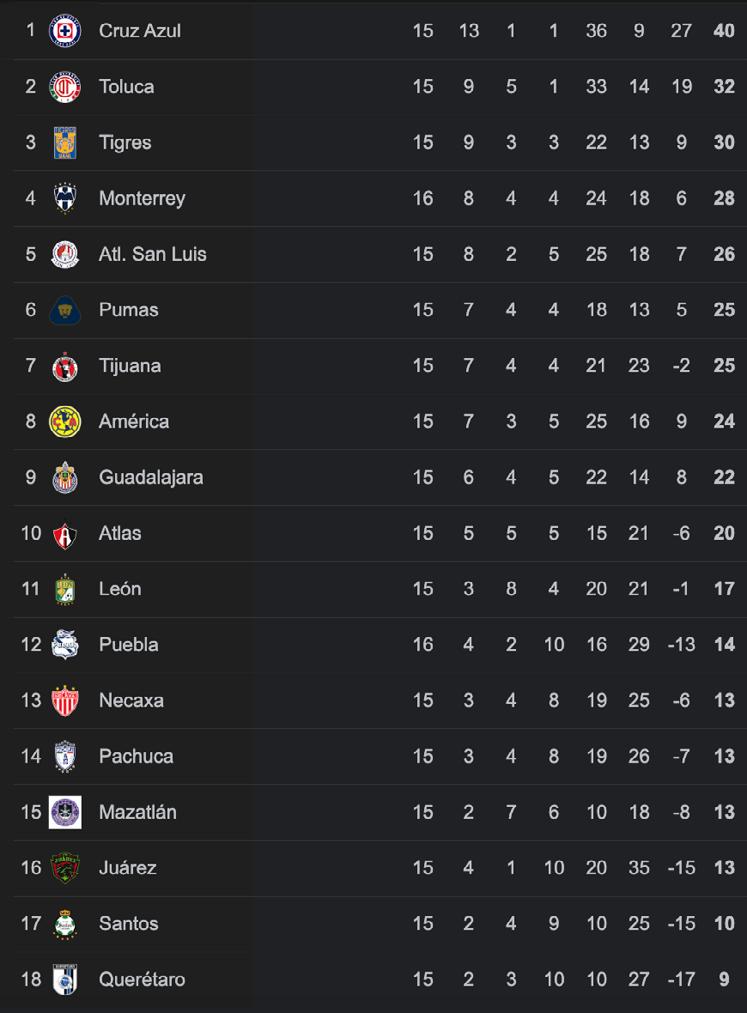Viewport: 747px width, 1013px height.
Task: Click the Atlas club logo
Action: coord(65,534)
